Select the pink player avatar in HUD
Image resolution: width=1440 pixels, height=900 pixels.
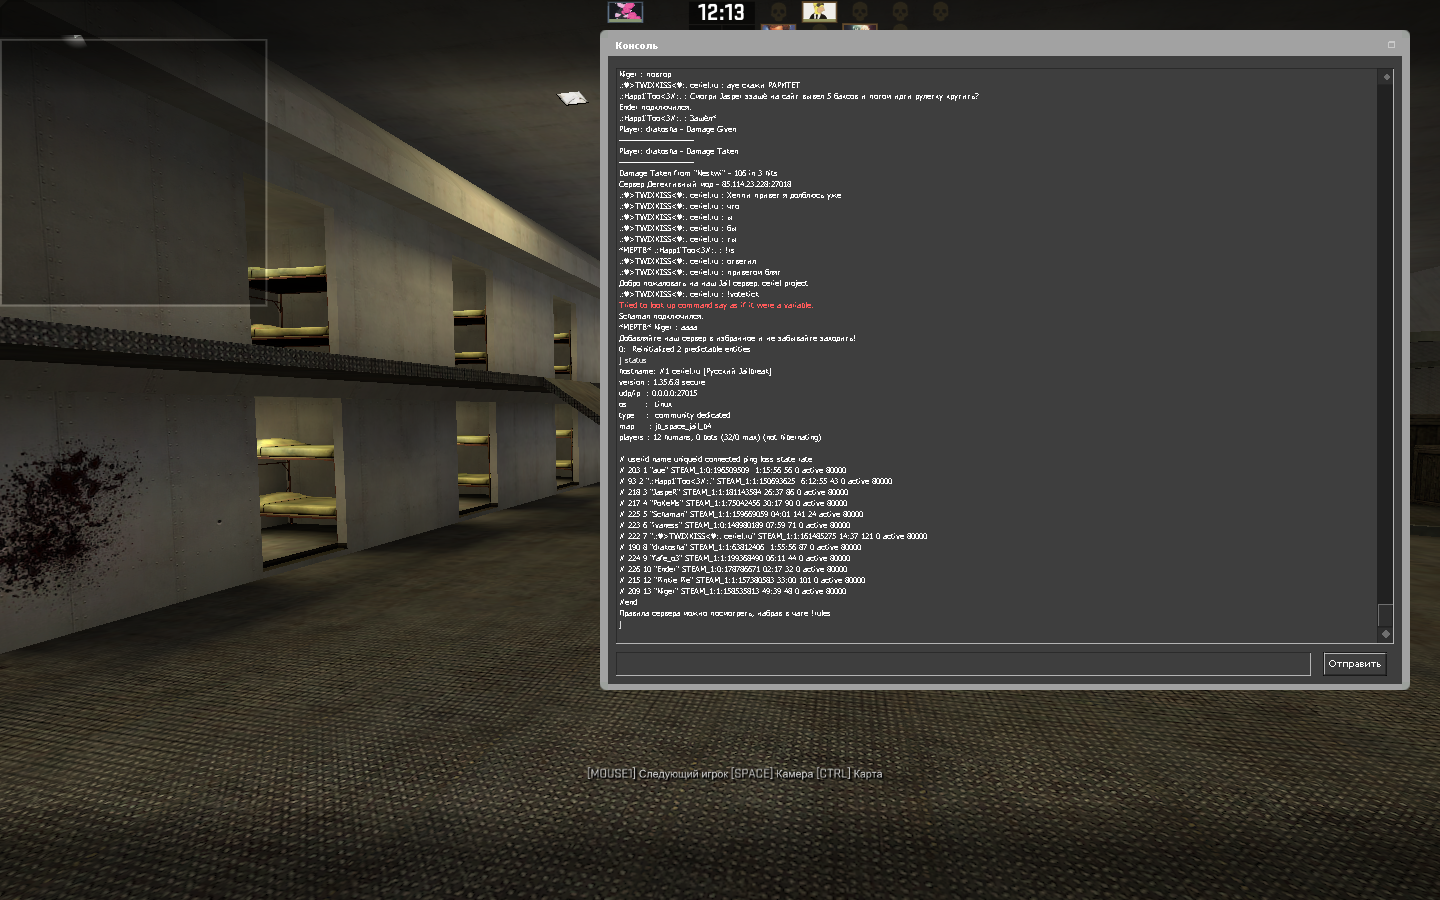coord(625,12)
